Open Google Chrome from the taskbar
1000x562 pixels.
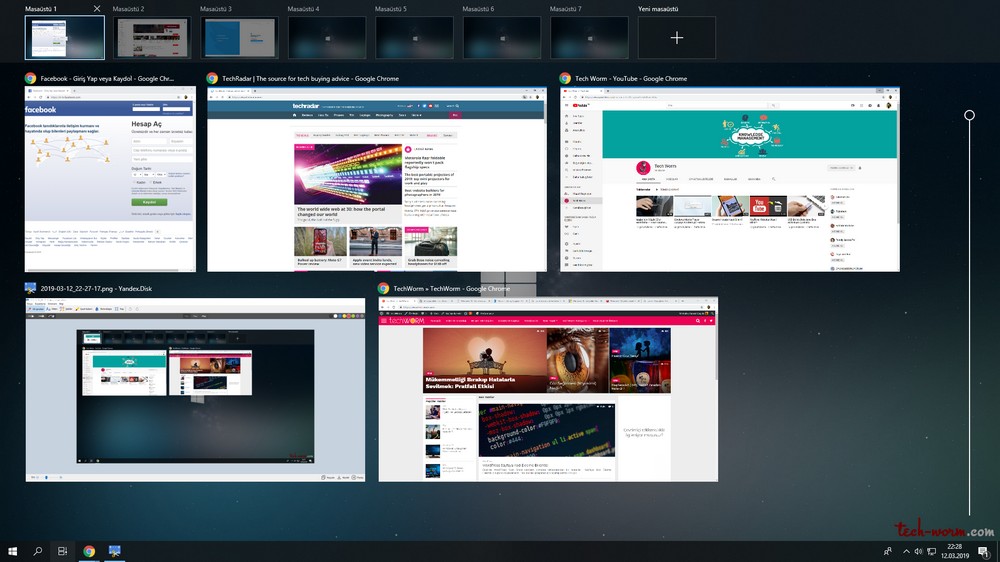89,551
